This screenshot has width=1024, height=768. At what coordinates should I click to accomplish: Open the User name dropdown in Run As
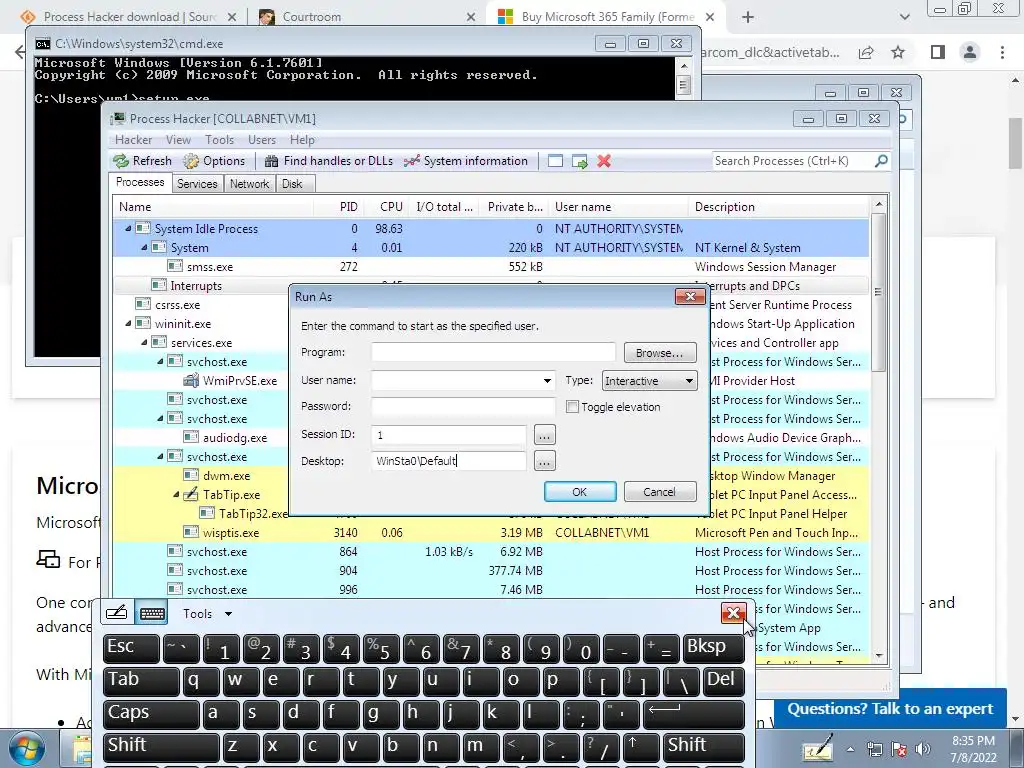click(547, 381)
